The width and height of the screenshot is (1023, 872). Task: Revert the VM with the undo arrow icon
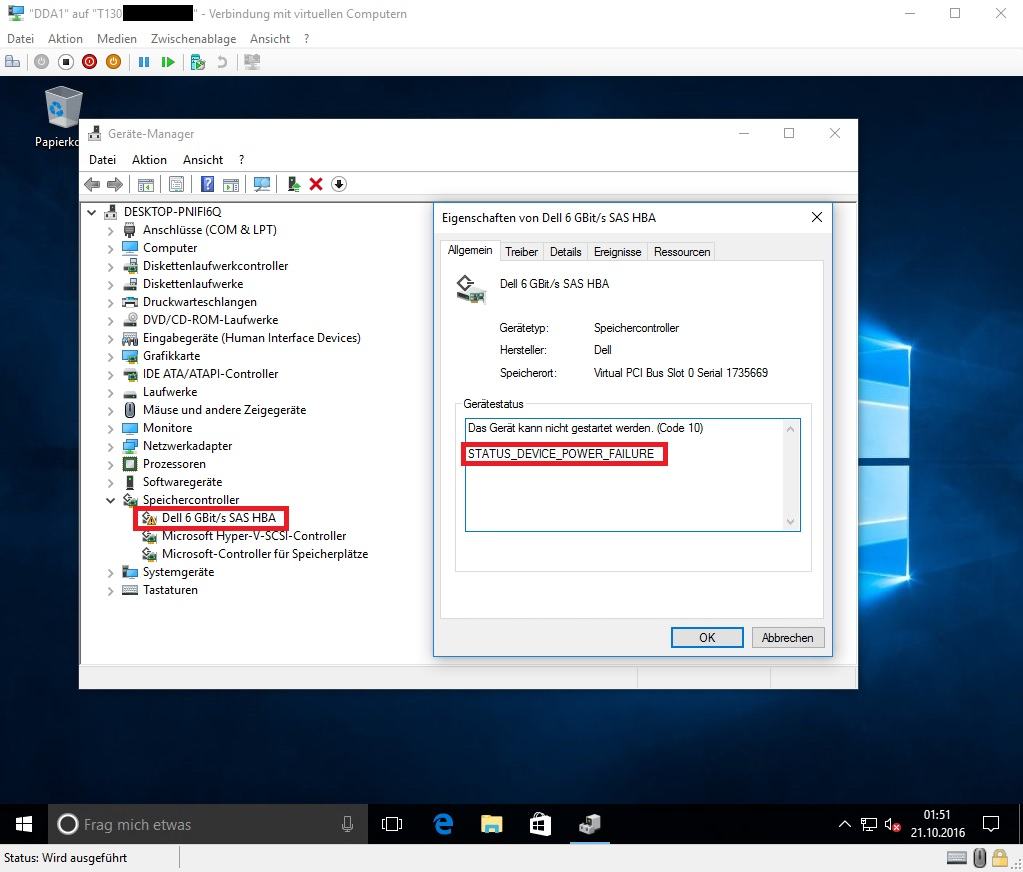click(x=222, y=62)
